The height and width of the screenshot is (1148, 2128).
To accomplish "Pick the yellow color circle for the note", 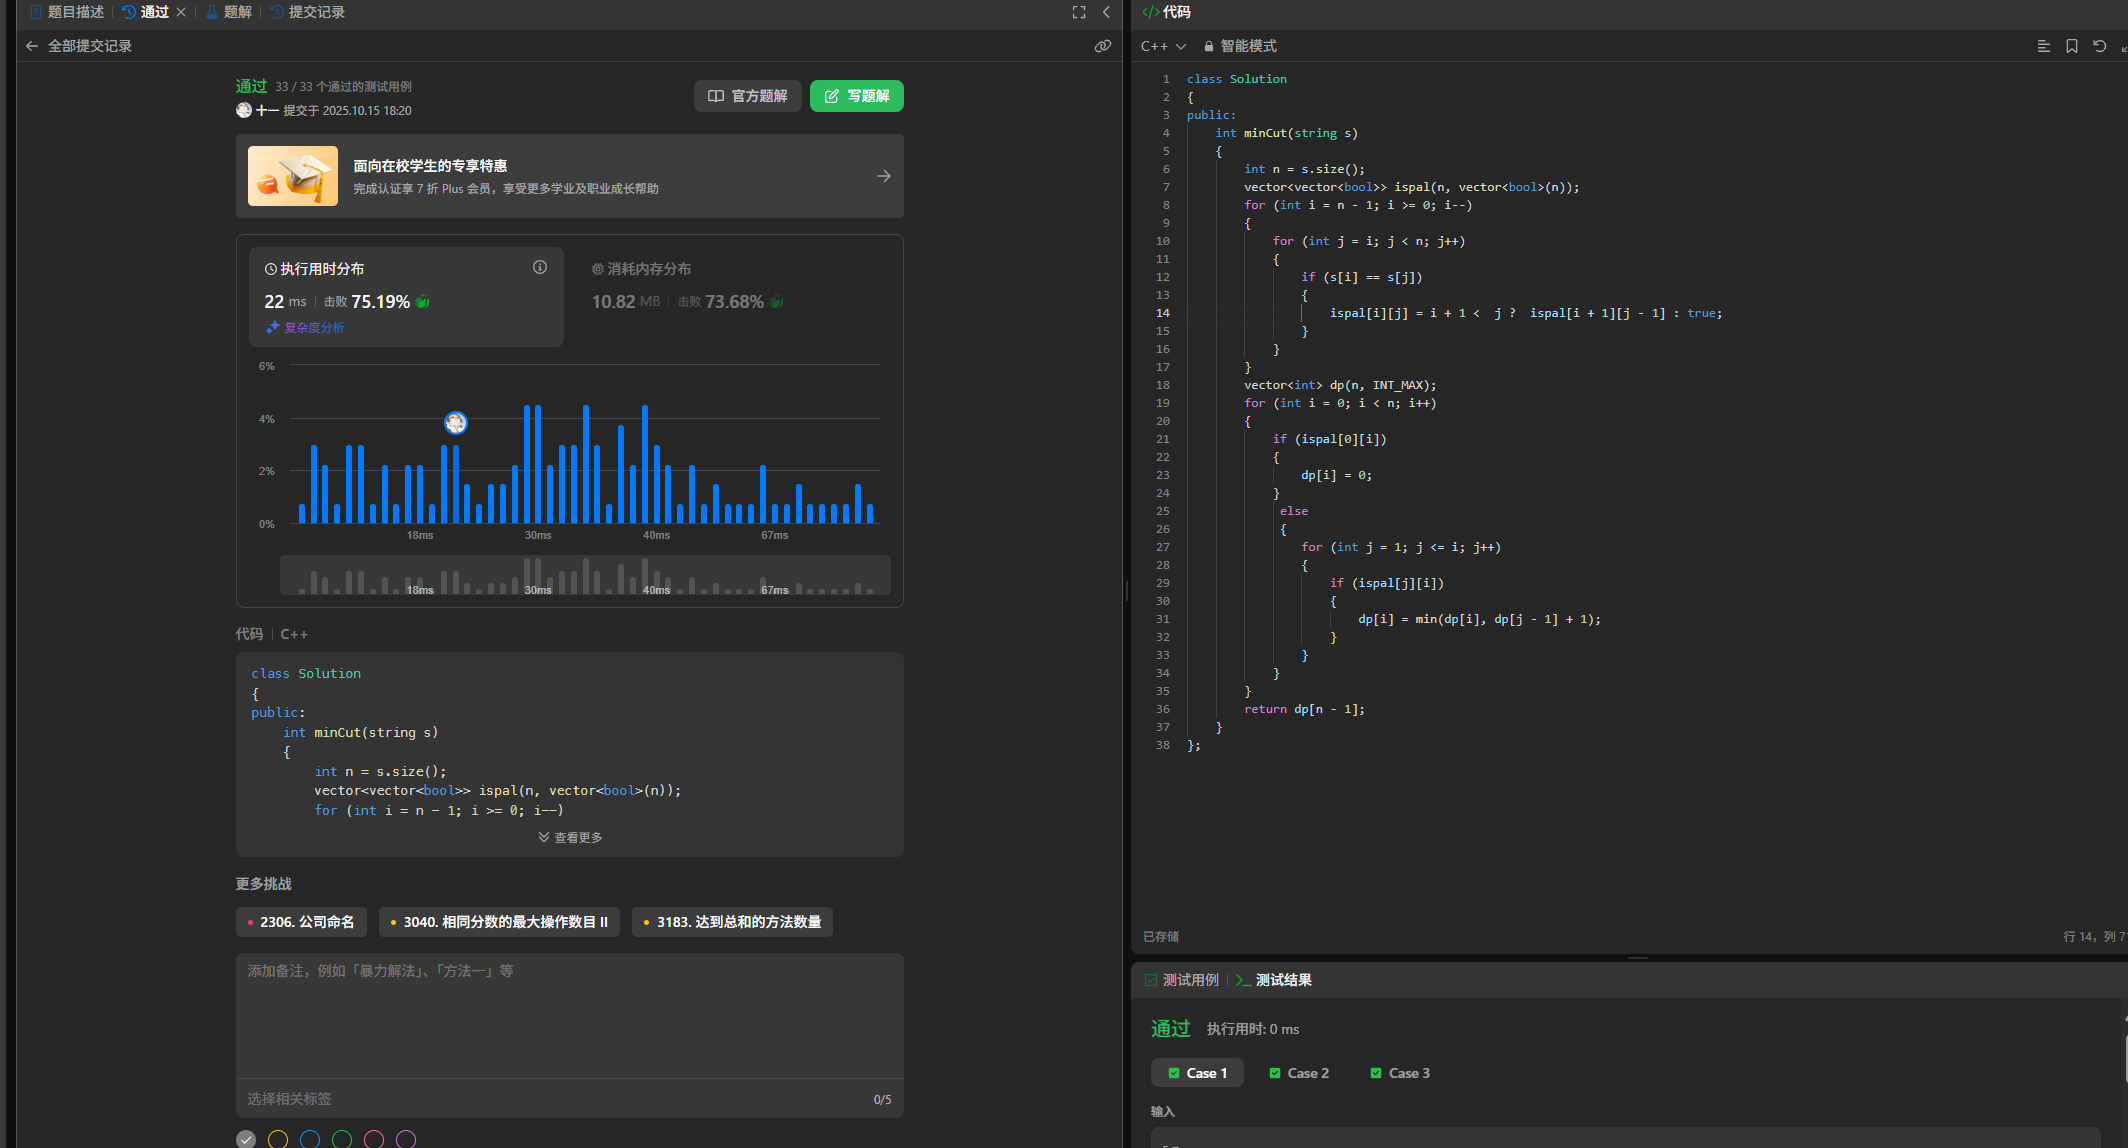I will pos(278,1139).
